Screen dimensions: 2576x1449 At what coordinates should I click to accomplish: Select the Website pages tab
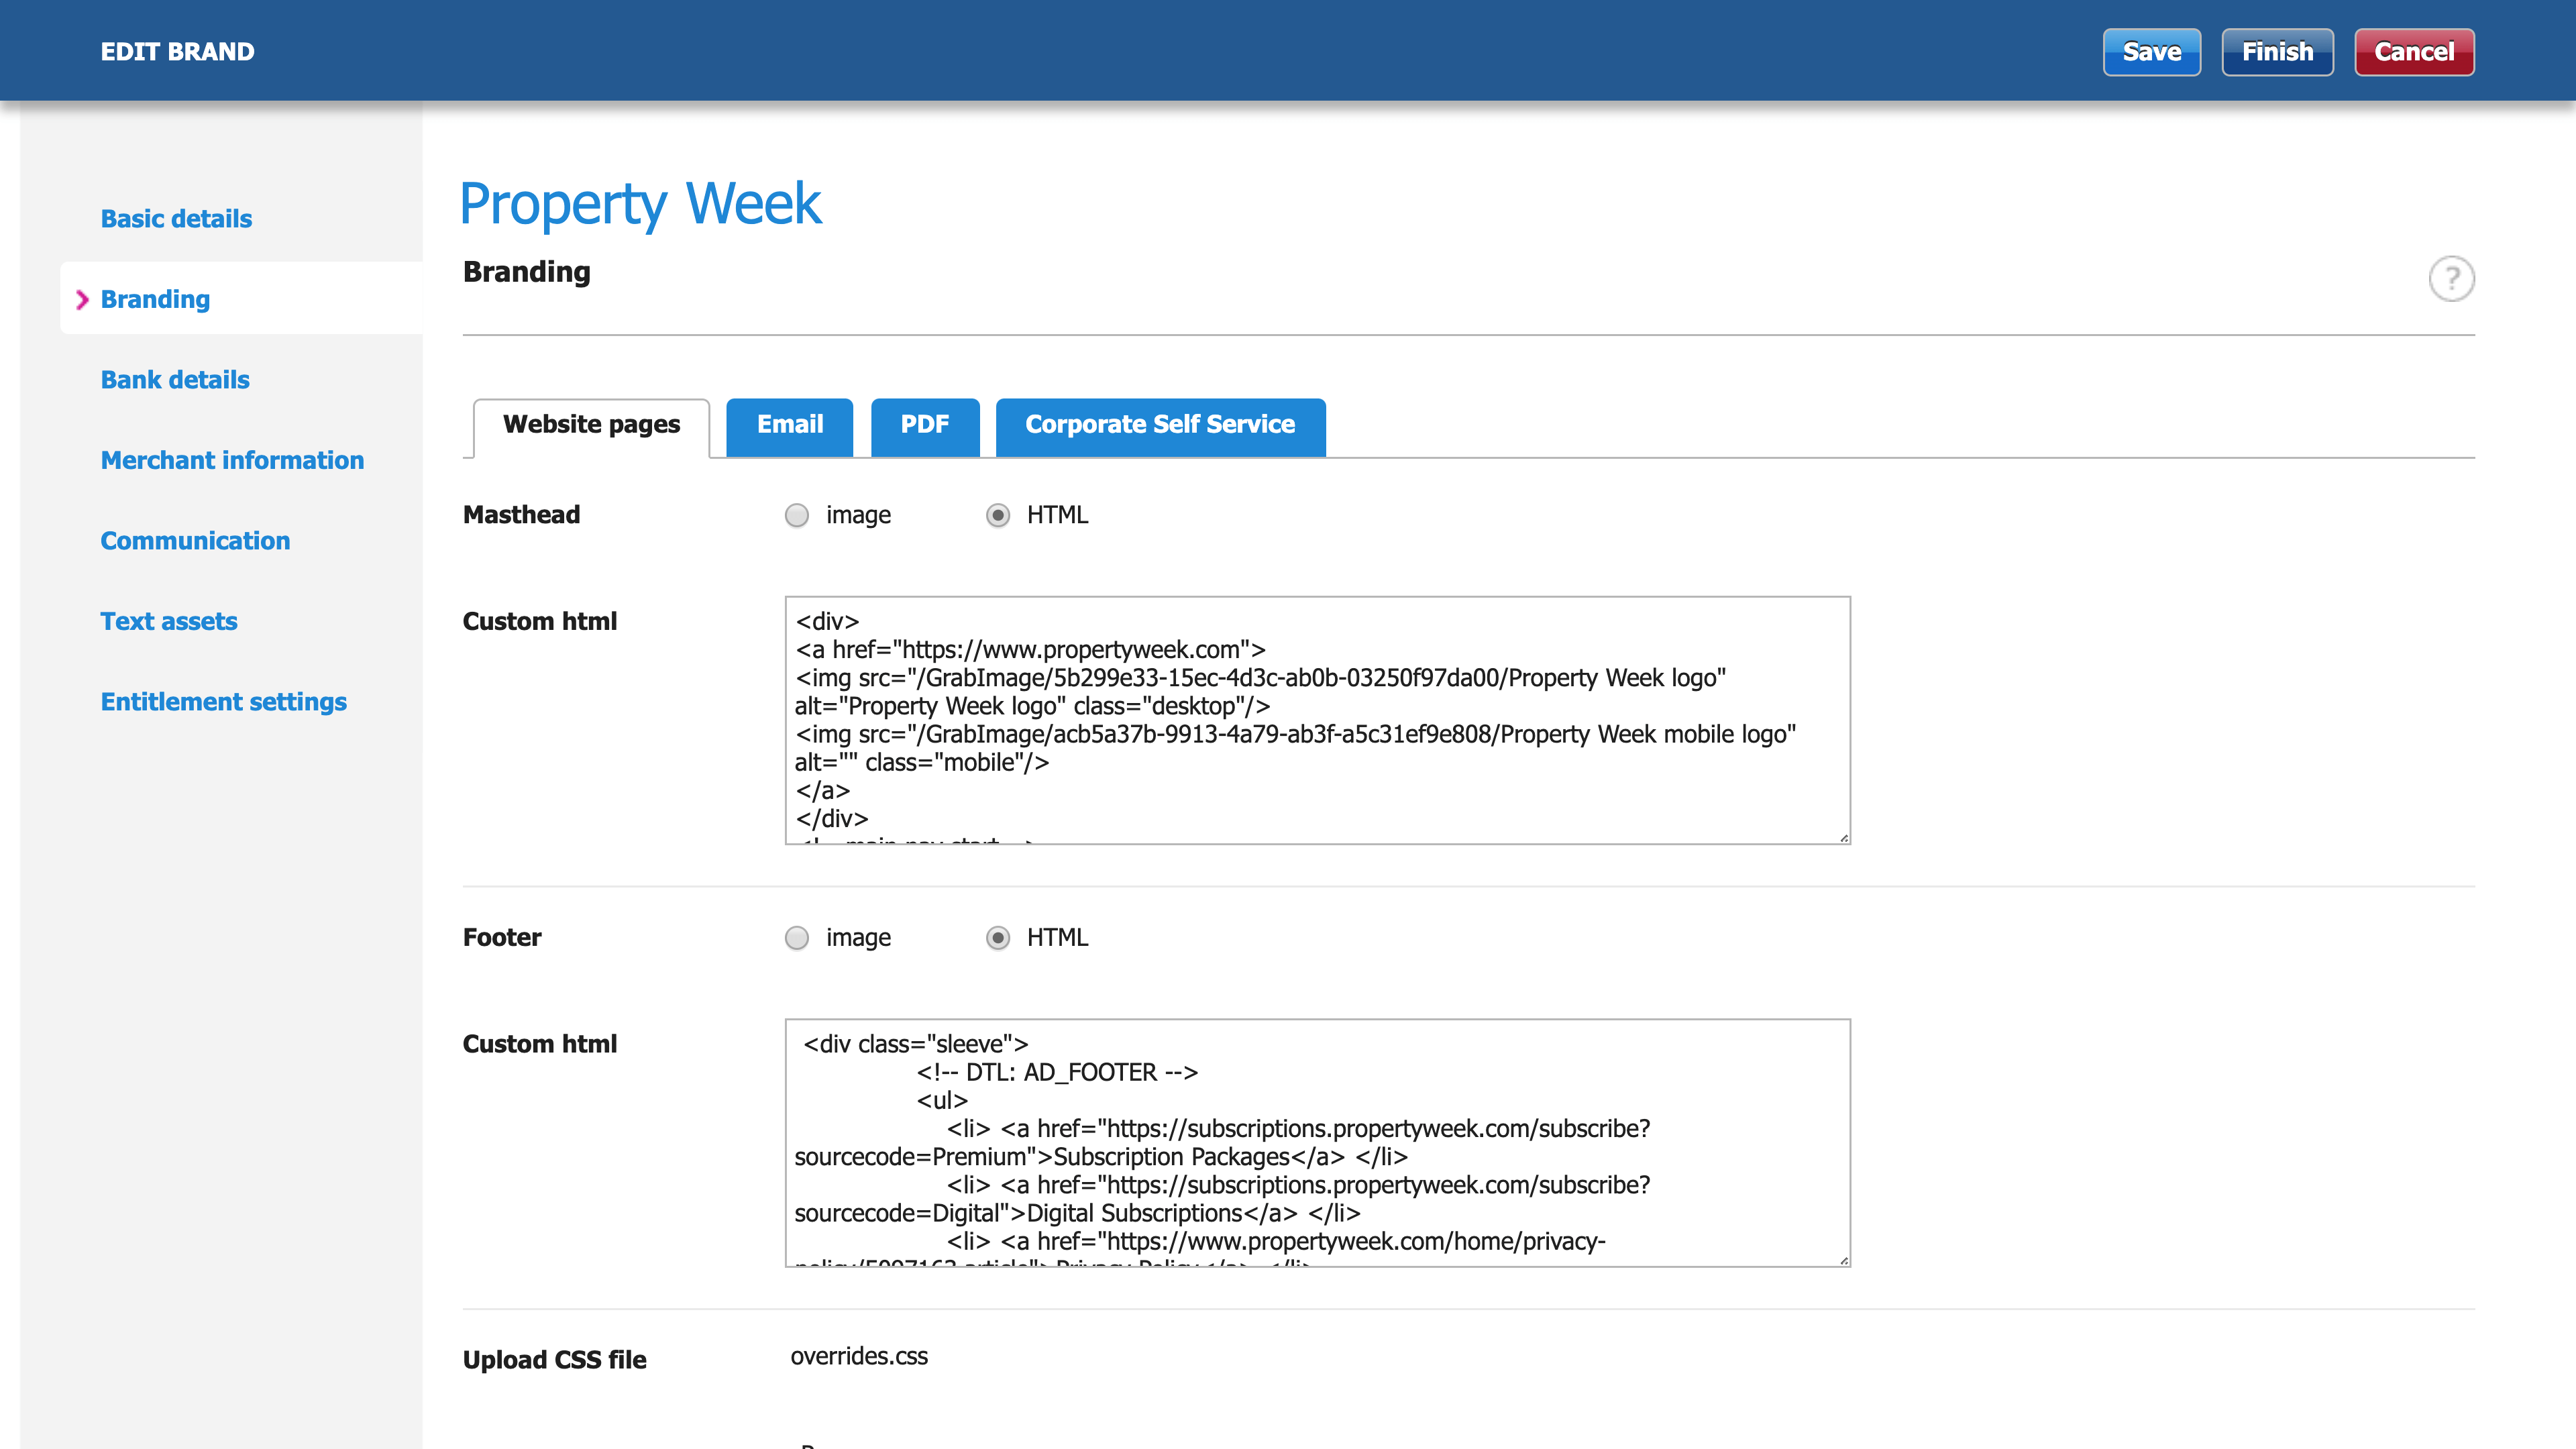[x=591, y=425]
